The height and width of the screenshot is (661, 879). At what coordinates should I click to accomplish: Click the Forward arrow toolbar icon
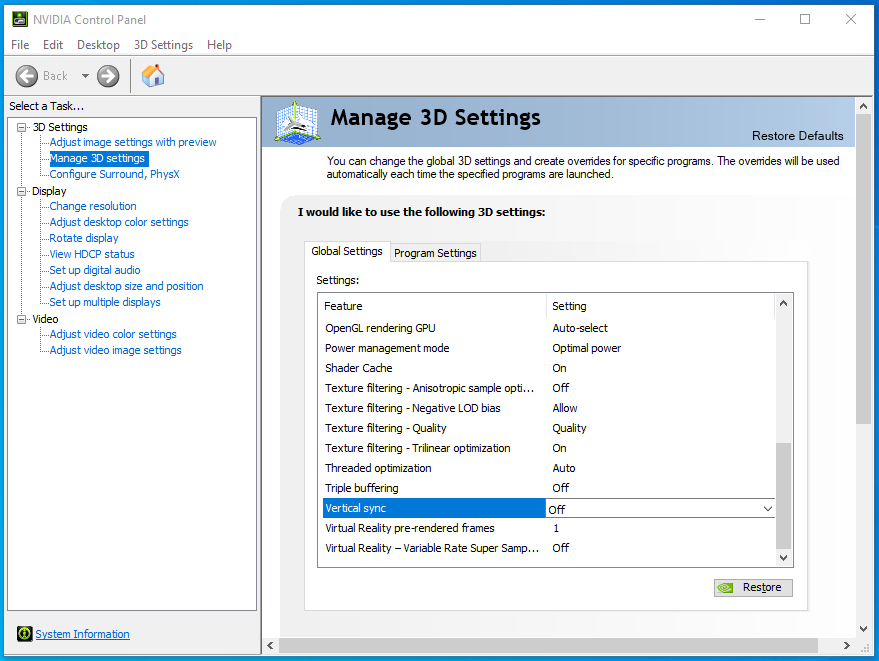click(108, 76)
